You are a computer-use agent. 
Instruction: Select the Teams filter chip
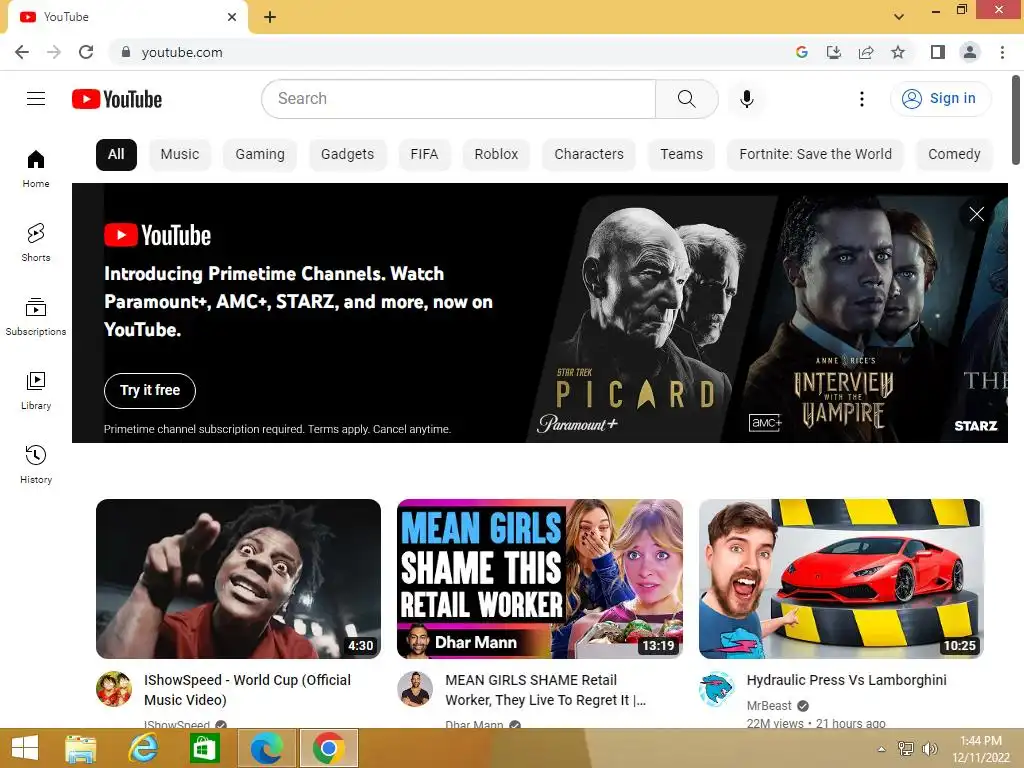pyautogui.click(x=681, y=155)
